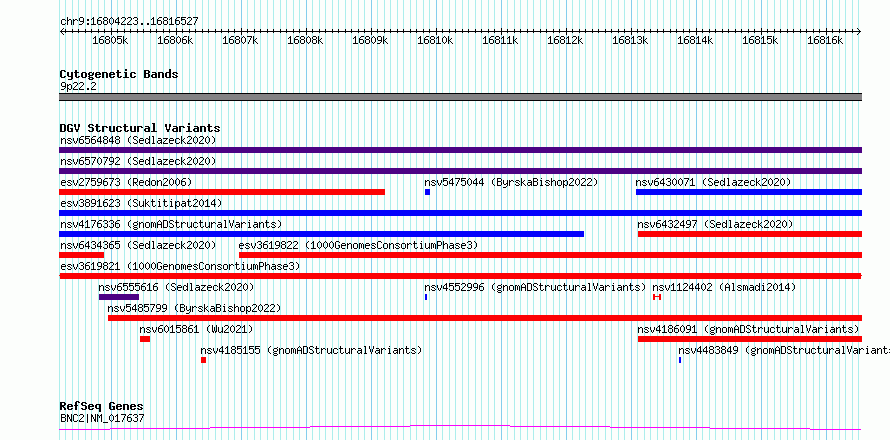890x440 pixels.
Task: Click the Cytogenetic Bands track title
Action: coord(119,74)
